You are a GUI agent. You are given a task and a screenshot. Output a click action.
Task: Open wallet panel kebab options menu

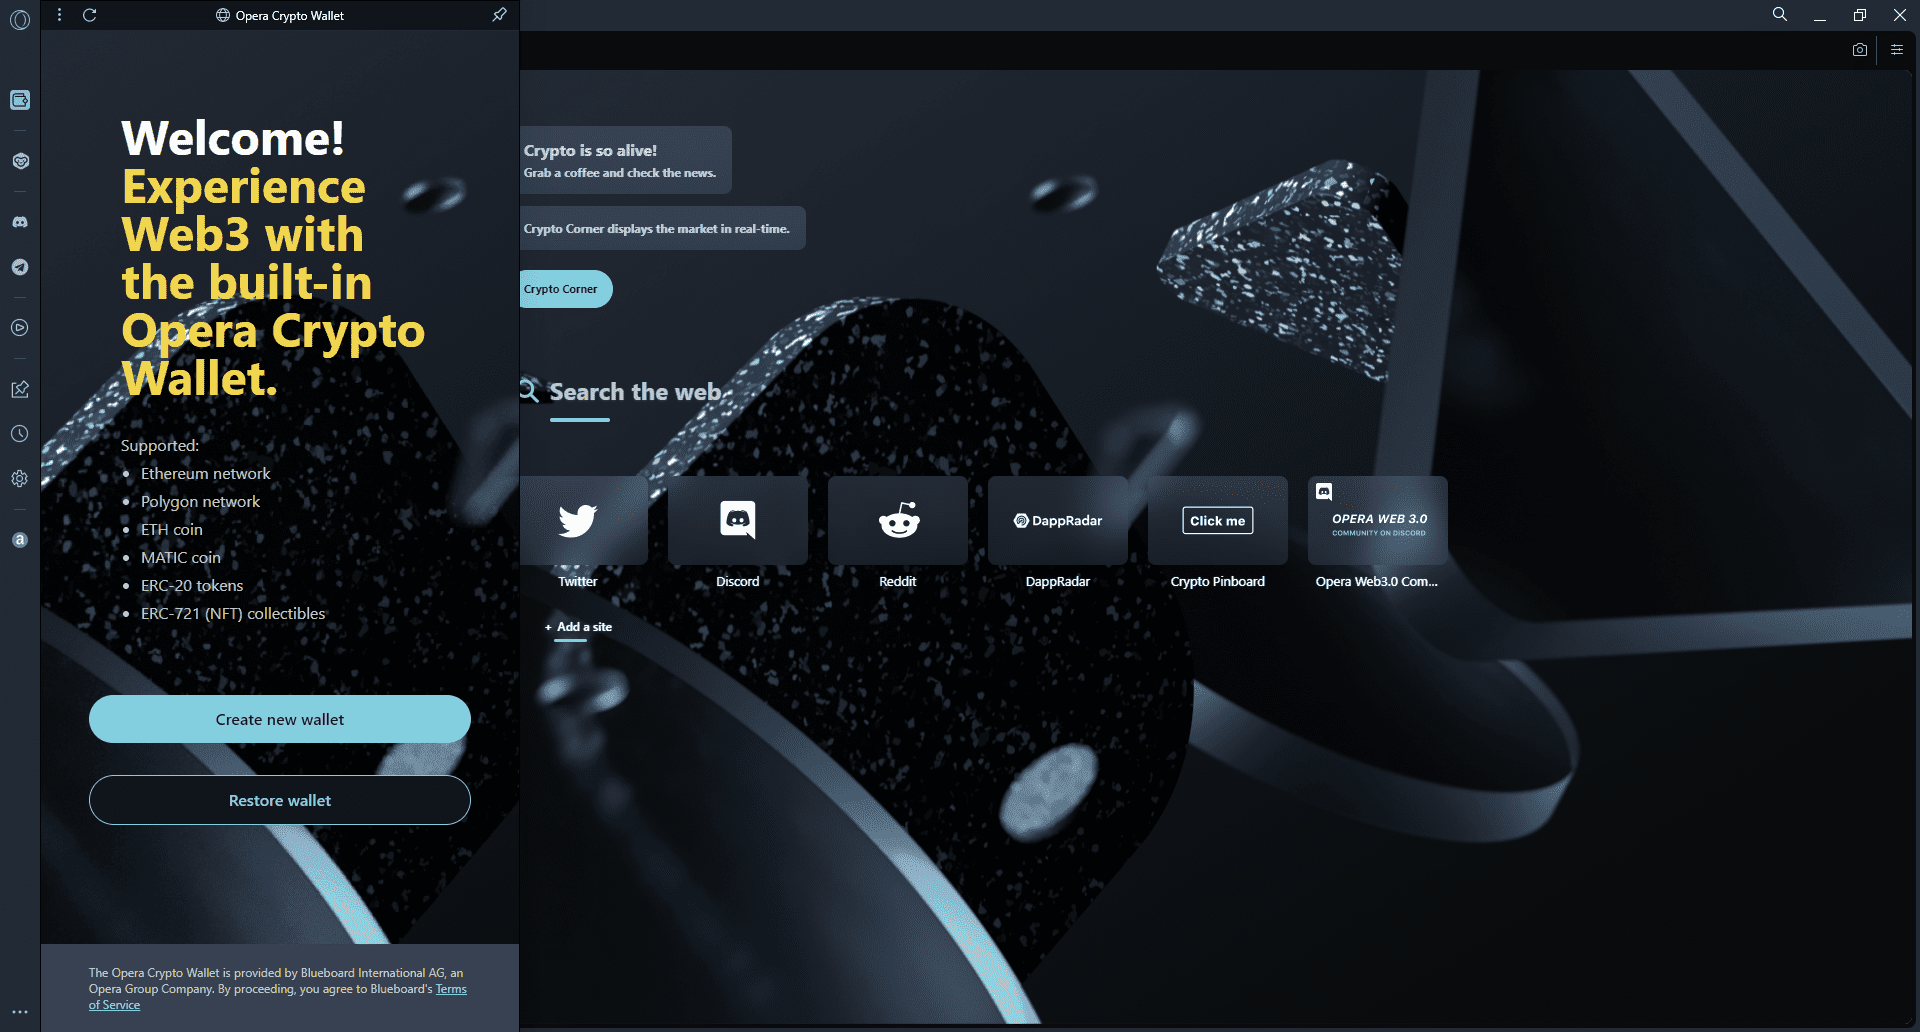point(60,15)
